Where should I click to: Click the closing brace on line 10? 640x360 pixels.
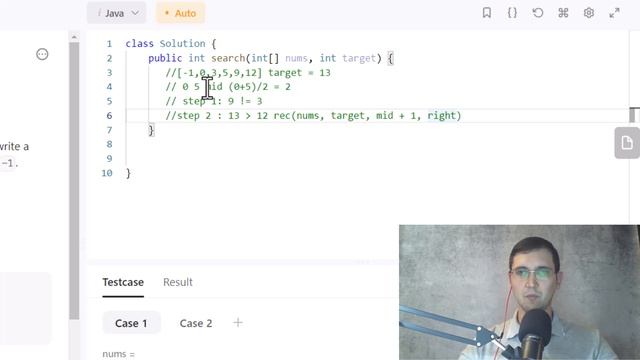click(128, 173)
